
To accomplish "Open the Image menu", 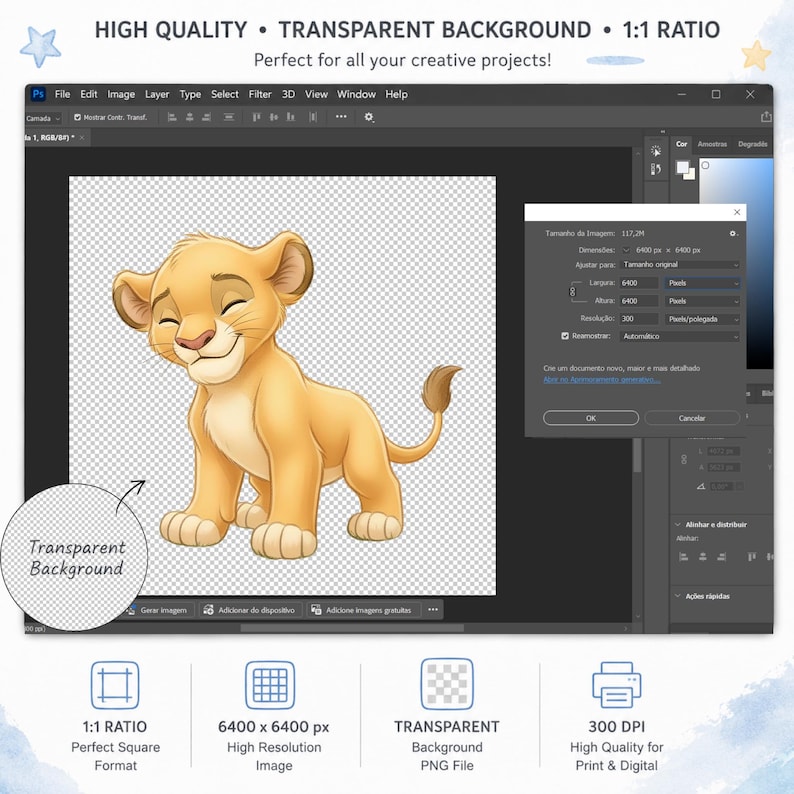I will coord(121,94).
